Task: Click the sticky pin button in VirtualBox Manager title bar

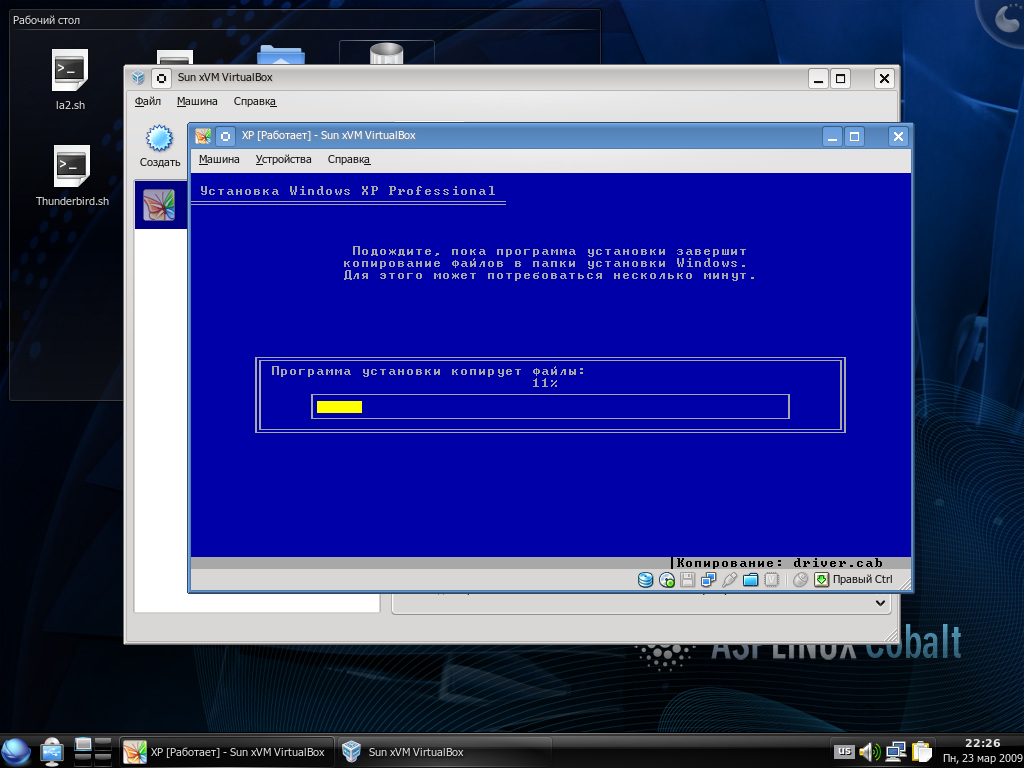Action: click(161, 78)
